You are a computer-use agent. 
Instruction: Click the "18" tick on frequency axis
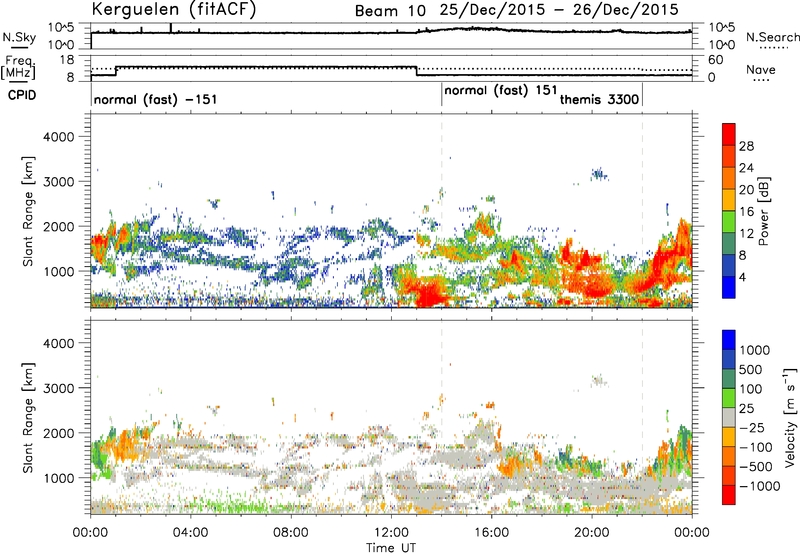click(x=67, y=60)
